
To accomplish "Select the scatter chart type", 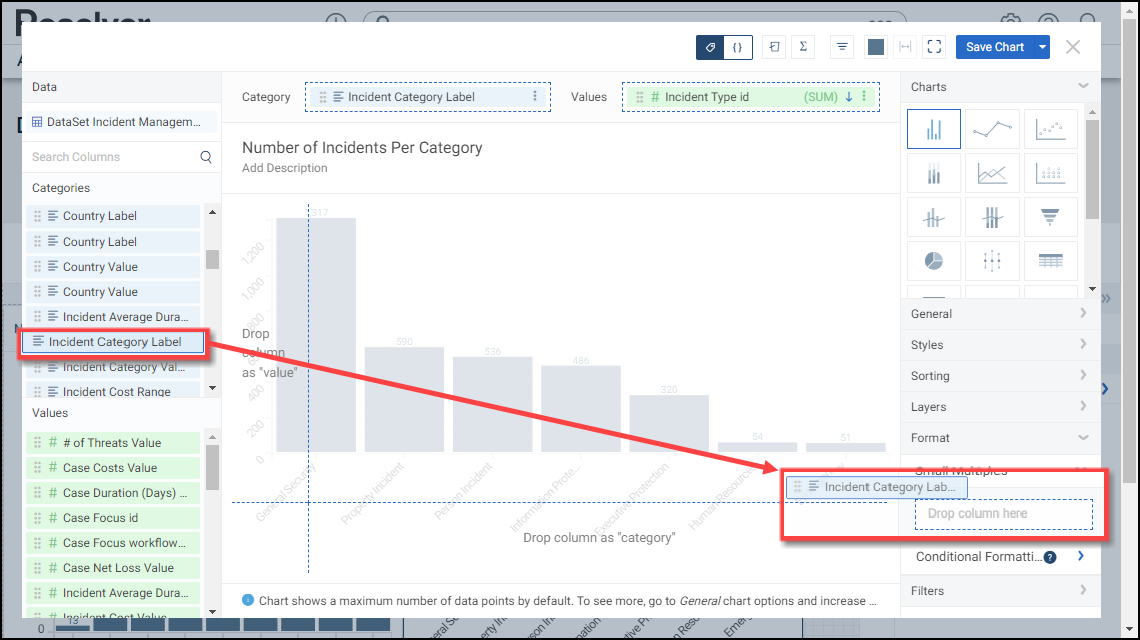I will pos(1050,129).
